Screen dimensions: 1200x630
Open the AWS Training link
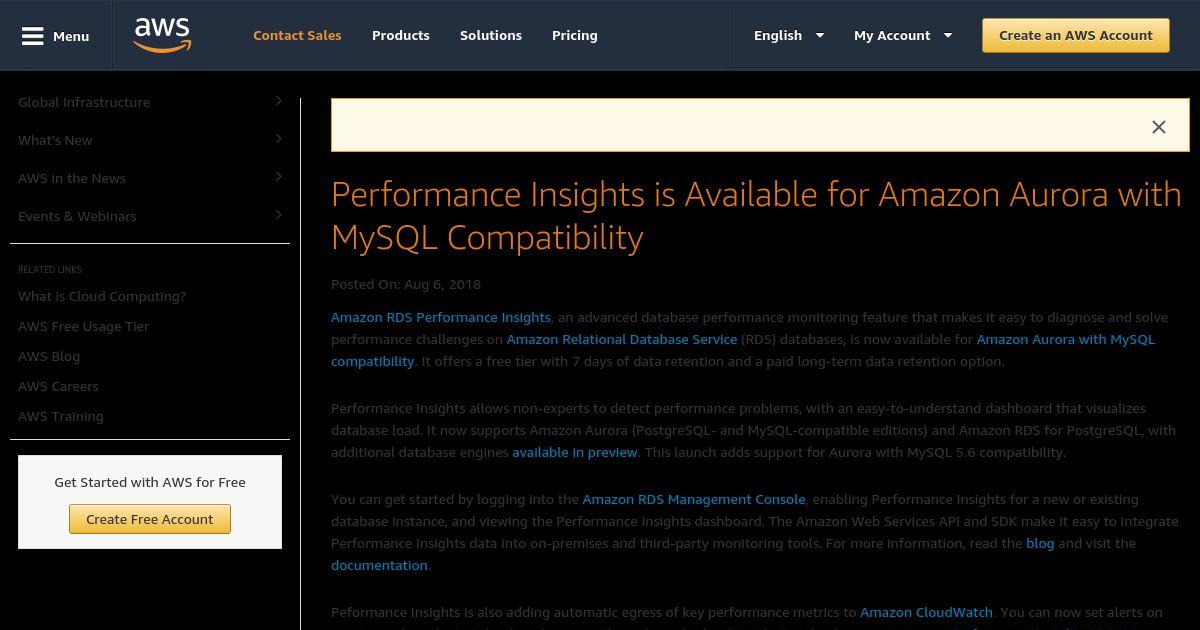(x=61, y=416)
